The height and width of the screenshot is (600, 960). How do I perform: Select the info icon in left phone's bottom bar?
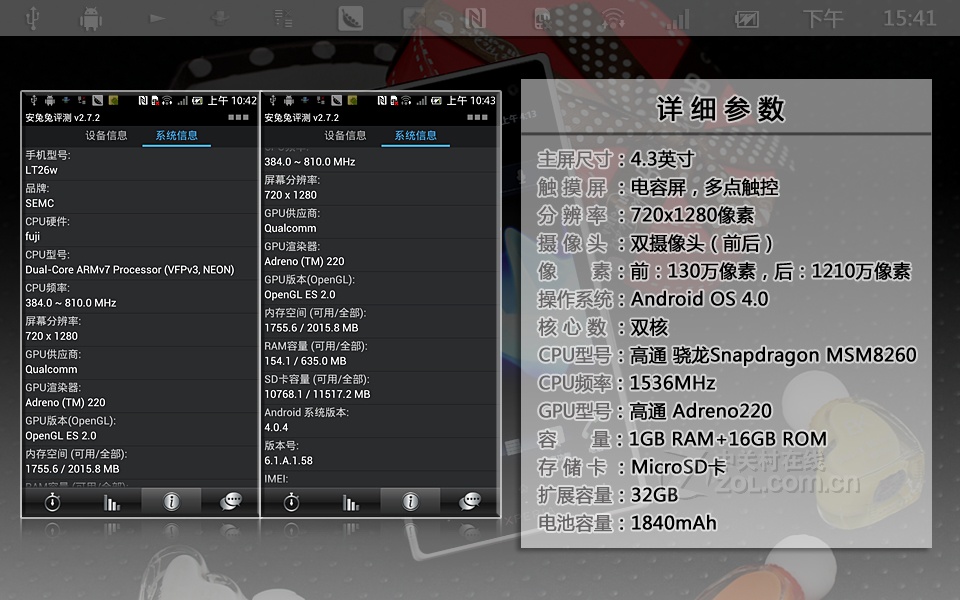[171, 502]
